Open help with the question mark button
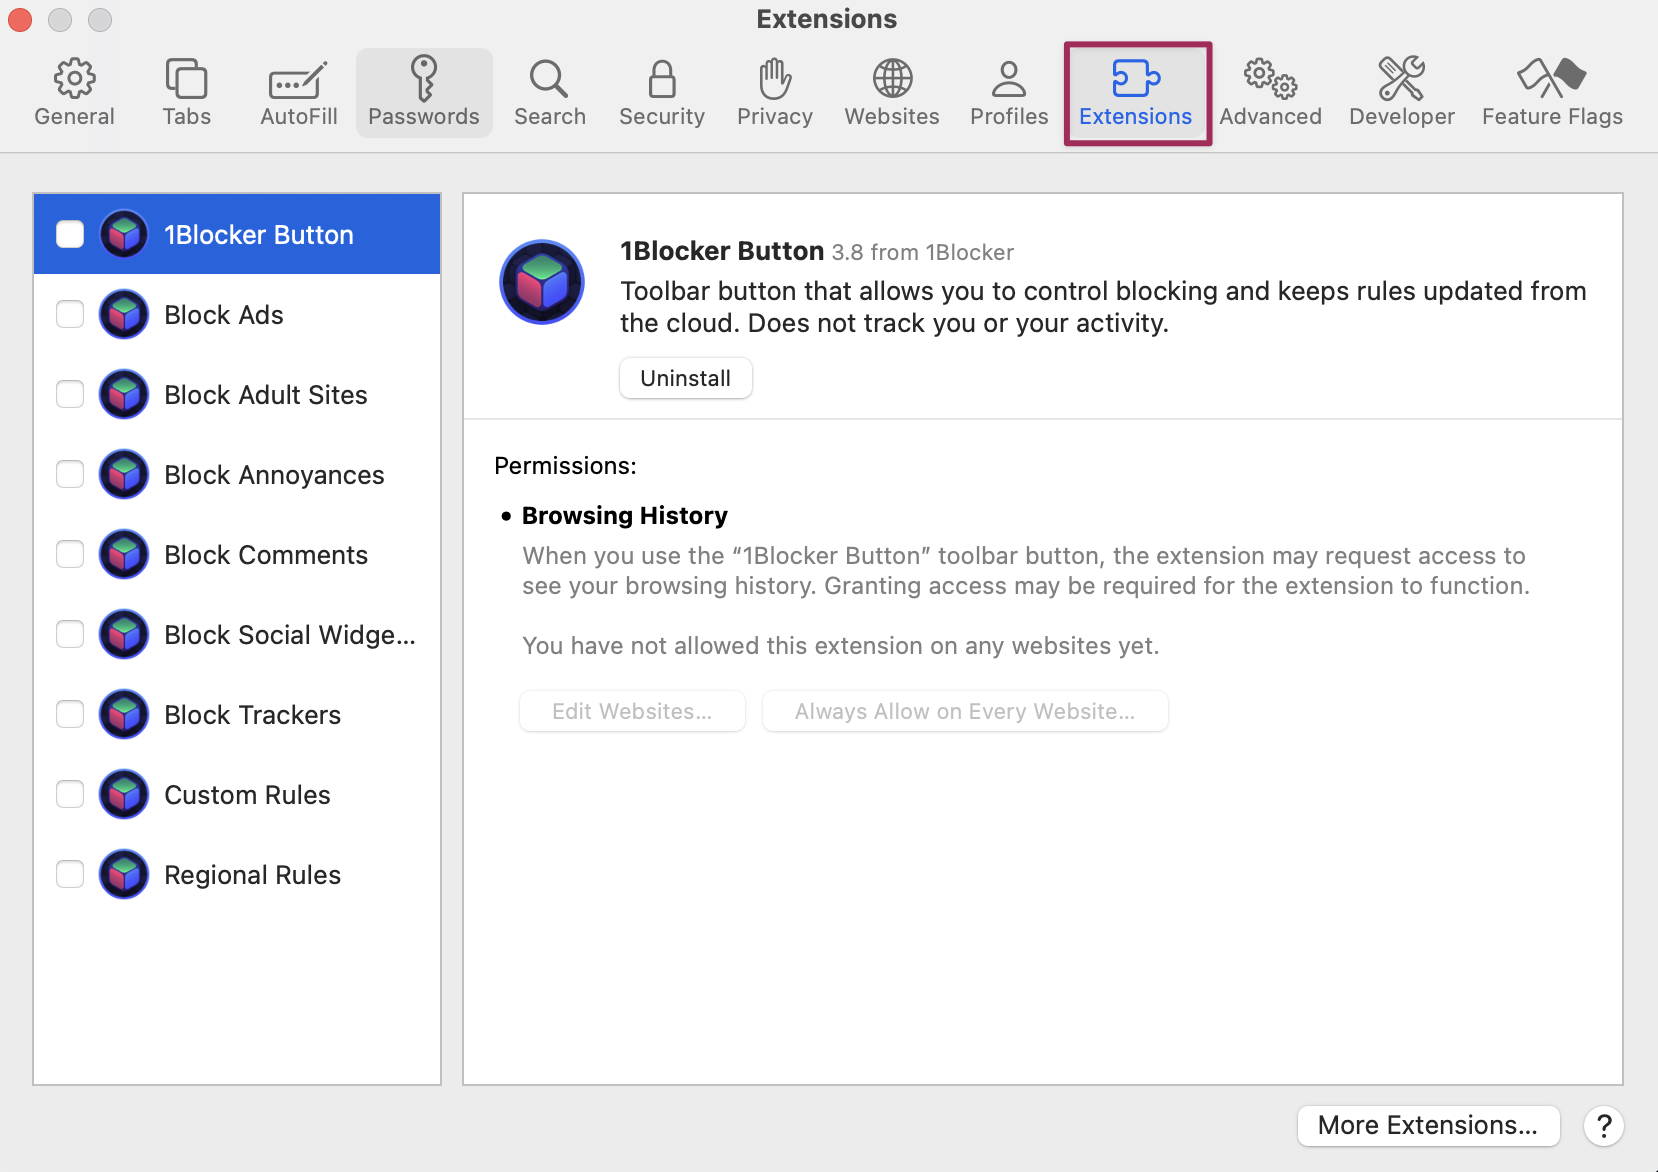The image size is (1658, 1172). click(1603, 1125)
